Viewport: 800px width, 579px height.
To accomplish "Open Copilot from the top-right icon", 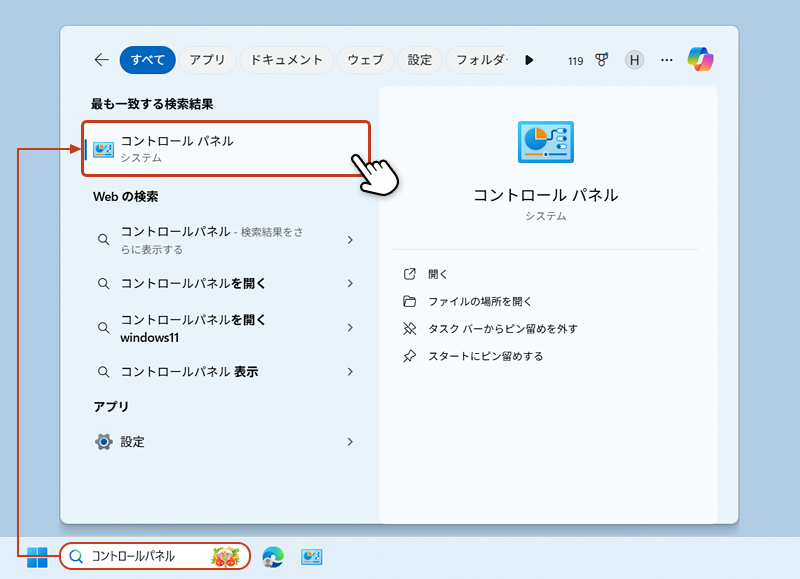I will tap(702, 60).
